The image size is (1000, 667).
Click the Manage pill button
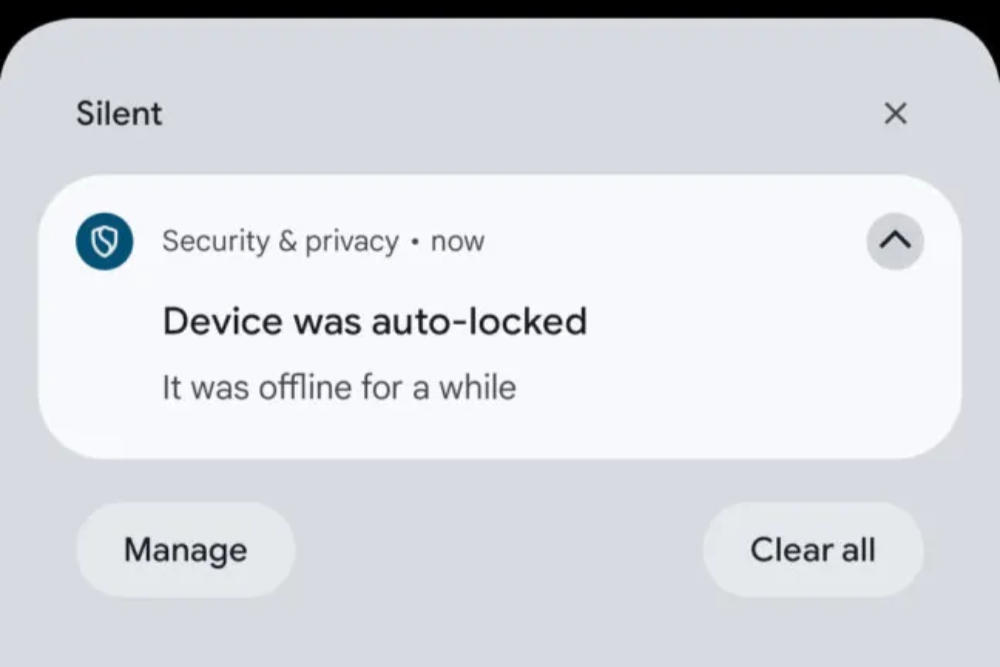[x=186, y=550]
